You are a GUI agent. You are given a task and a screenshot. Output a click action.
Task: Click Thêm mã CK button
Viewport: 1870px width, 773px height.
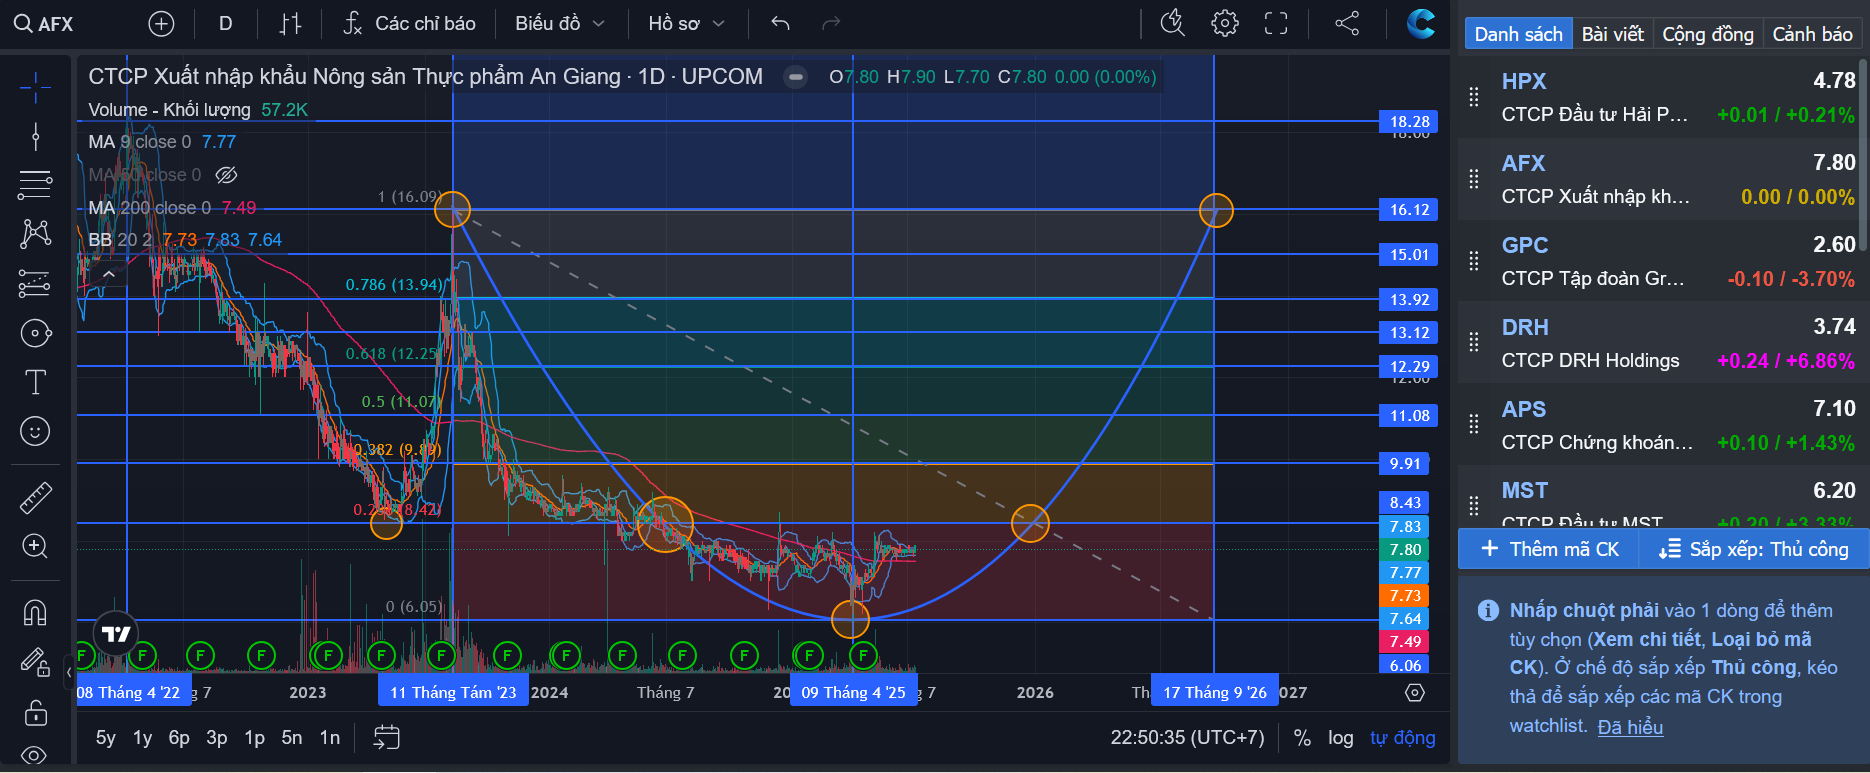point(1548,549)
